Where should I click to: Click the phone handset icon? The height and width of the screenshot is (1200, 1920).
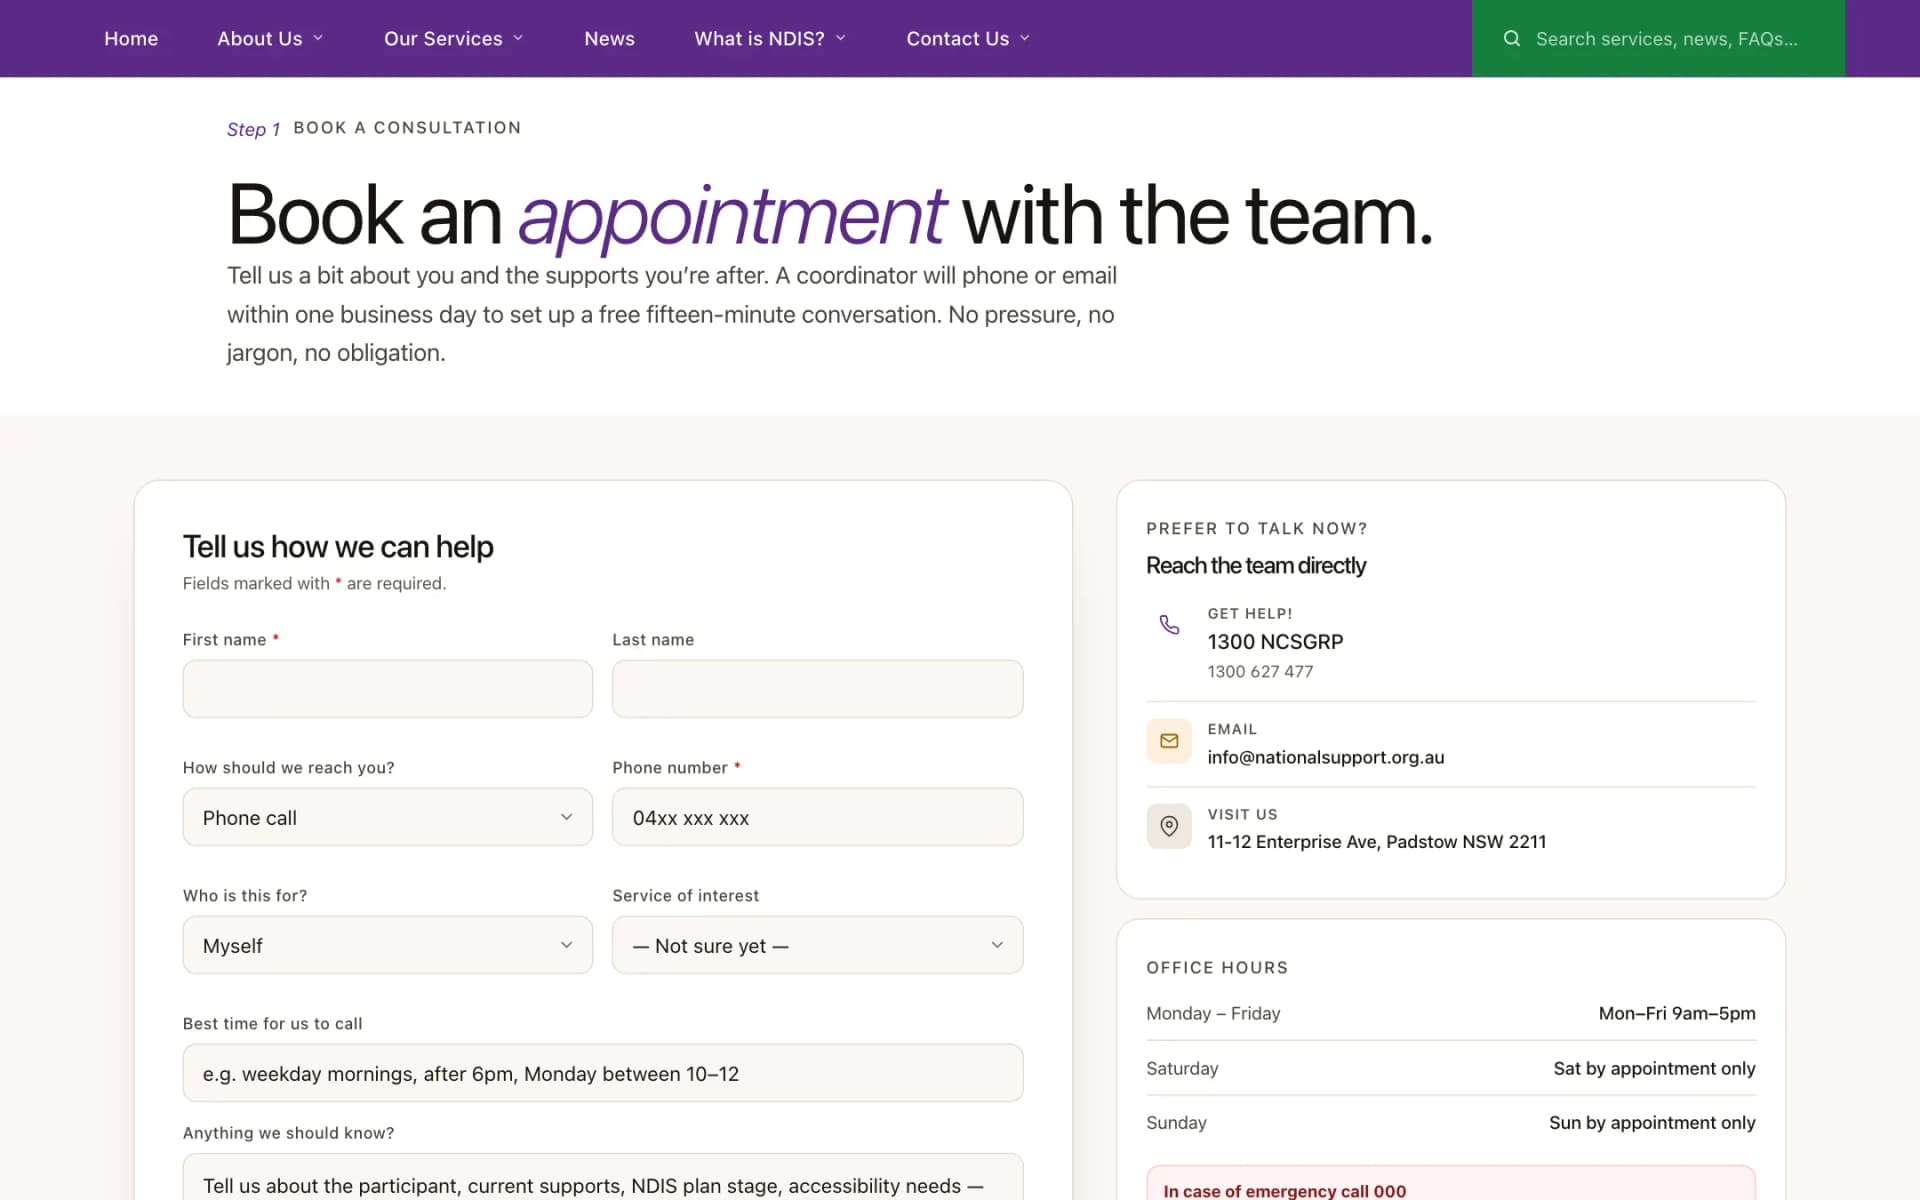point(1169,625)
